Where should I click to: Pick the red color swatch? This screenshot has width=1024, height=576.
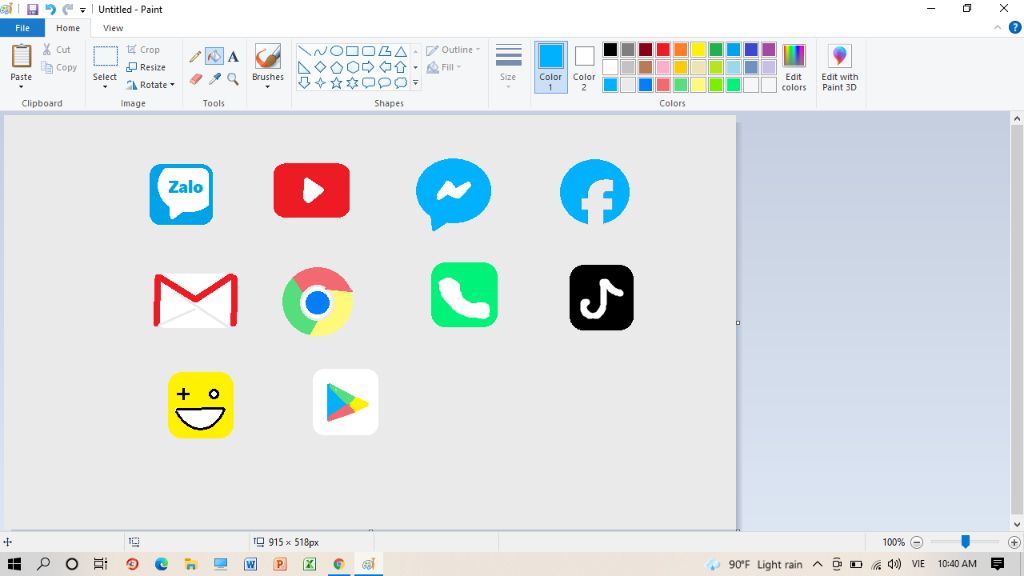point(663,50)
